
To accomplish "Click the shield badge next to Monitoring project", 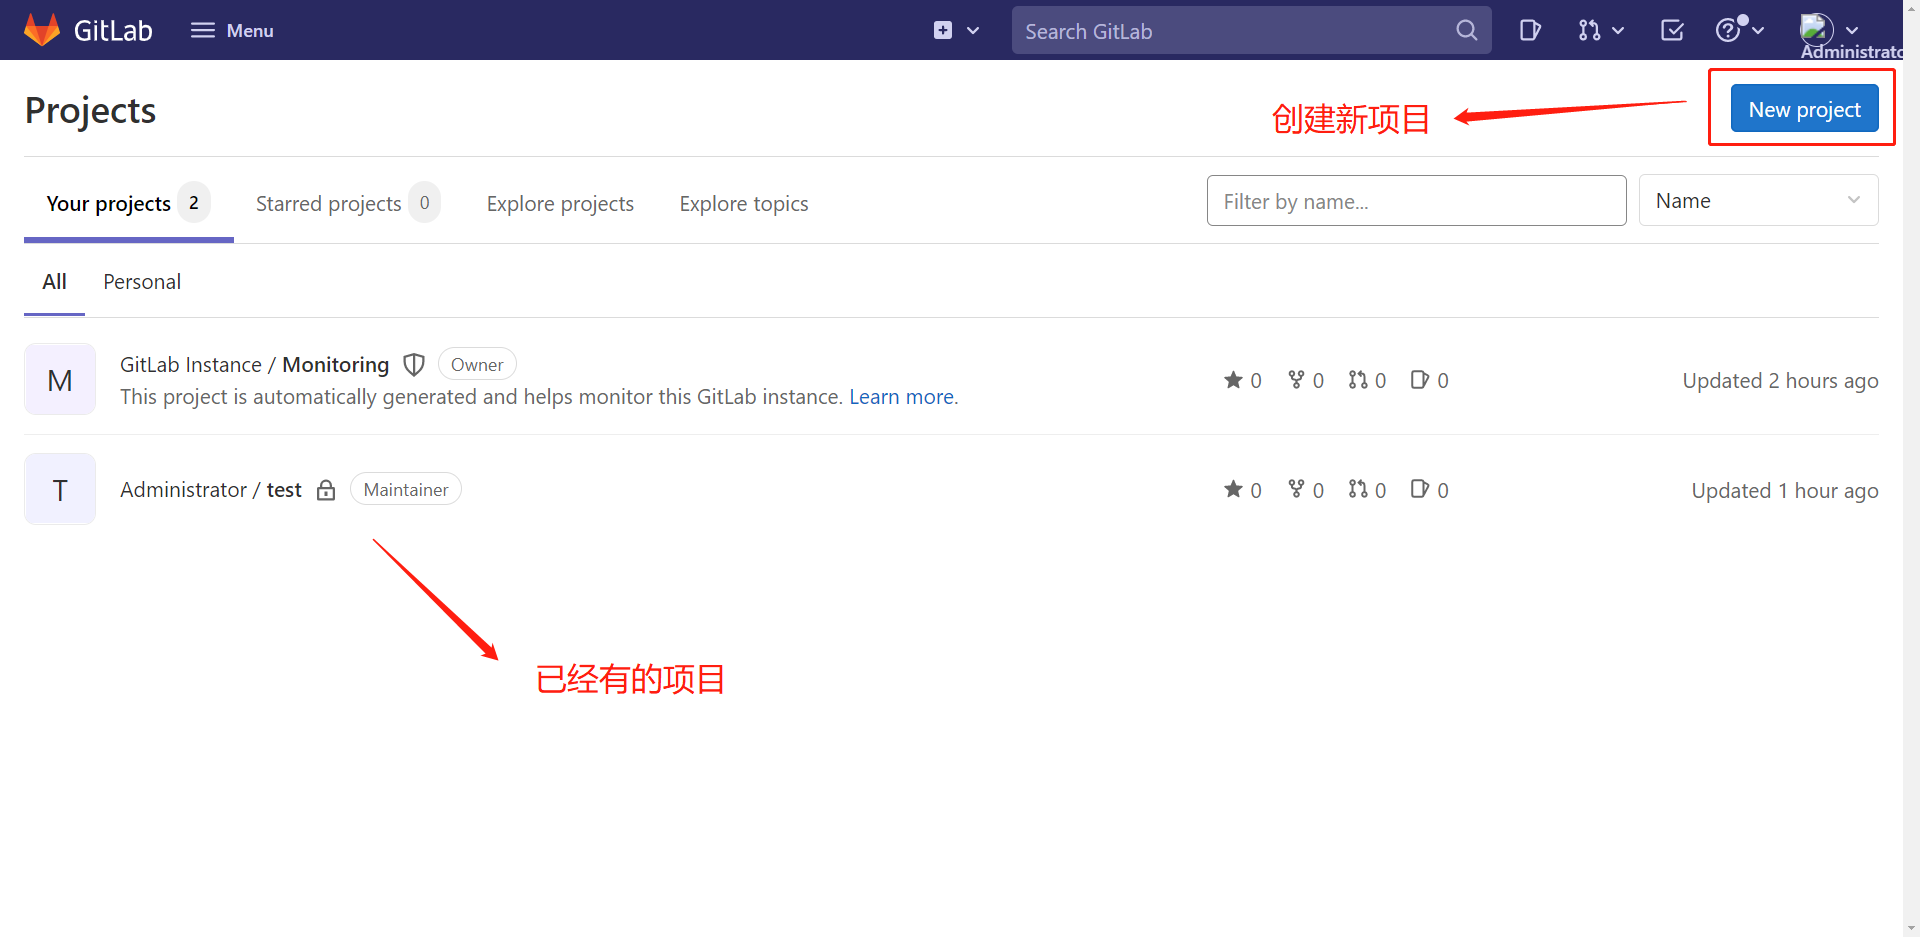I will tap(414, 364).
